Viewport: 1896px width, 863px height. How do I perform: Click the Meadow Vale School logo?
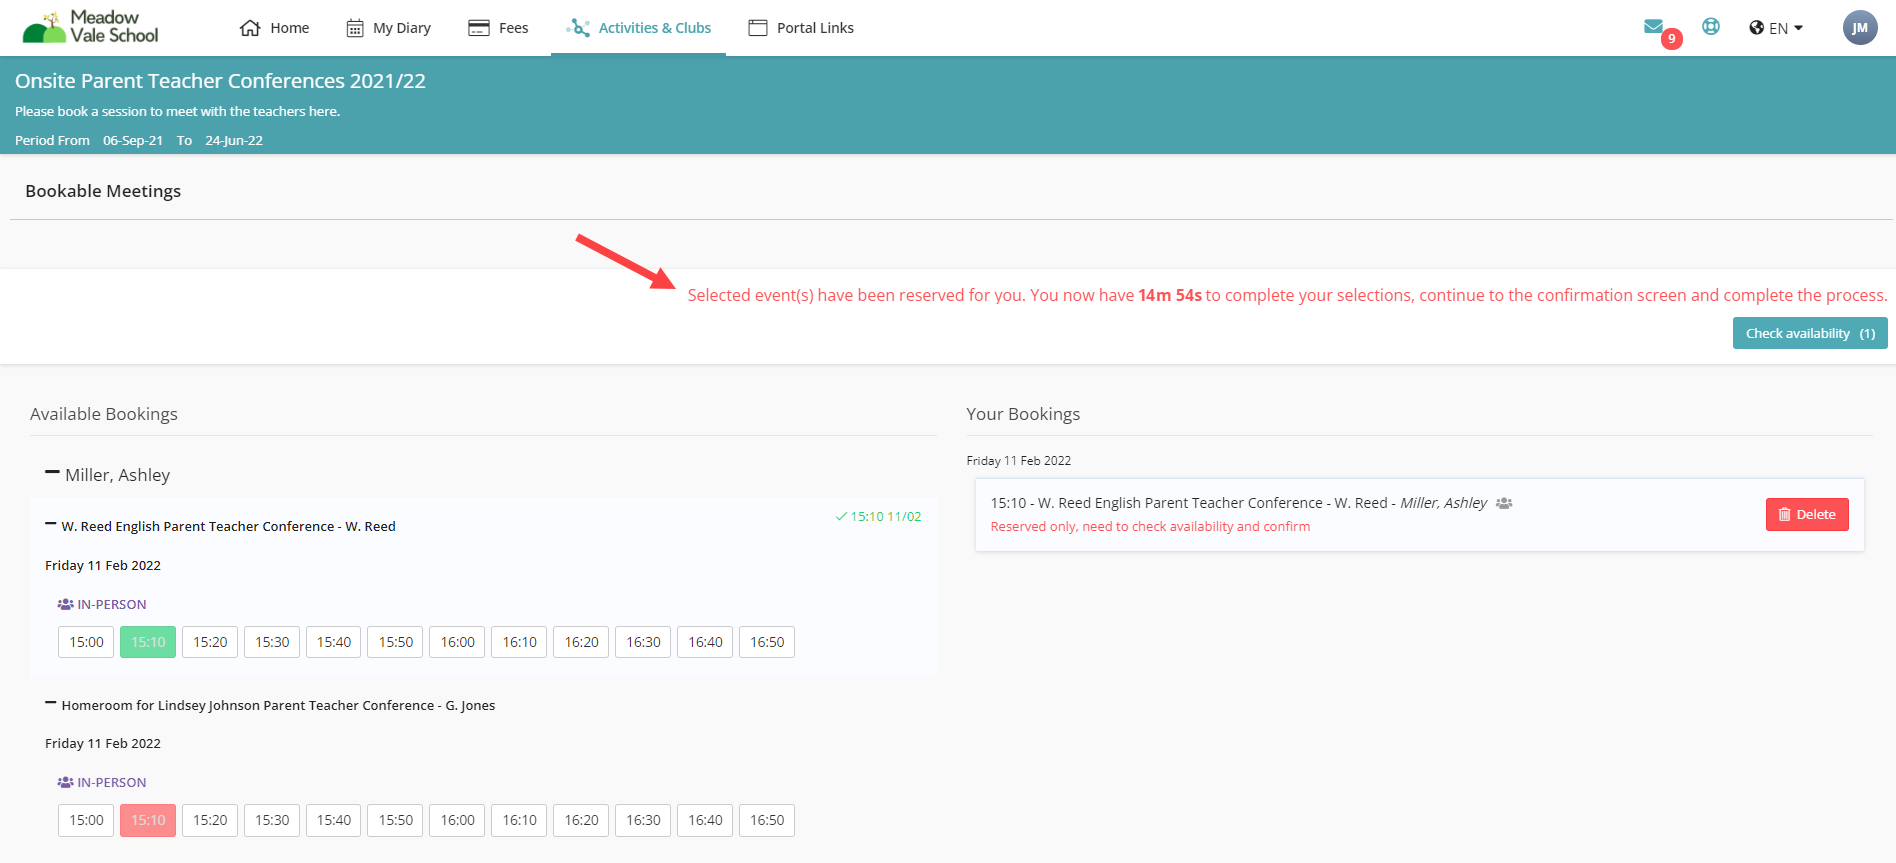(90, 27)
